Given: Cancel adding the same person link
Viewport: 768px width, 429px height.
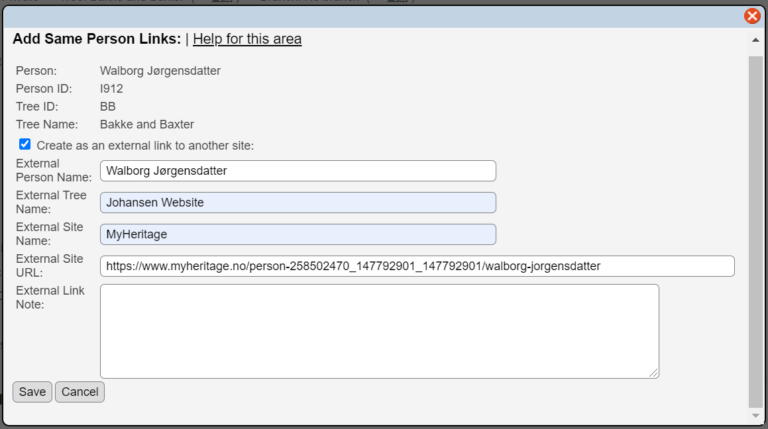Looking at the screenshot, I should 79,392.
